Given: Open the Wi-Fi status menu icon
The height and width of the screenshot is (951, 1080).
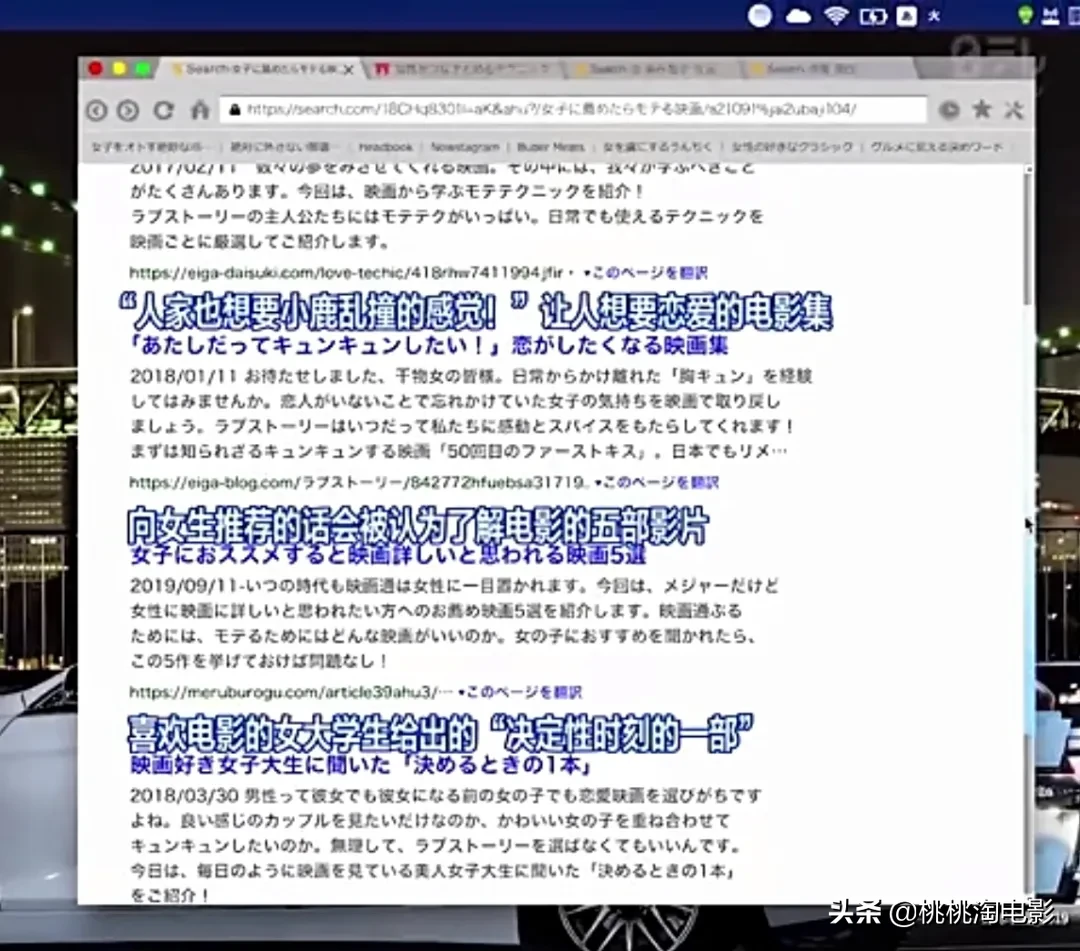Looking at the screenshot, I should (835, 15).
